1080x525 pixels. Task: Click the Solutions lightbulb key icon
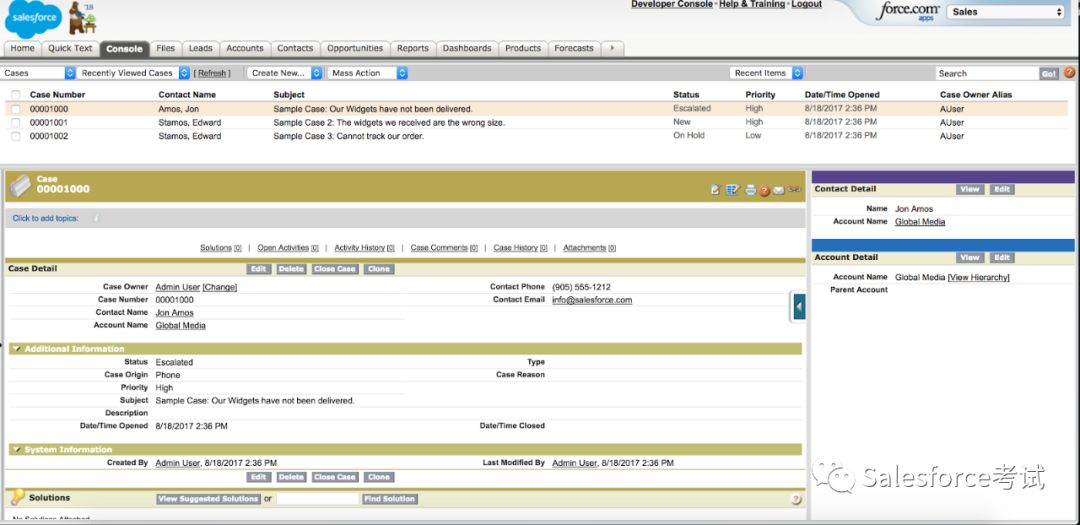click(x=17, y=497)
